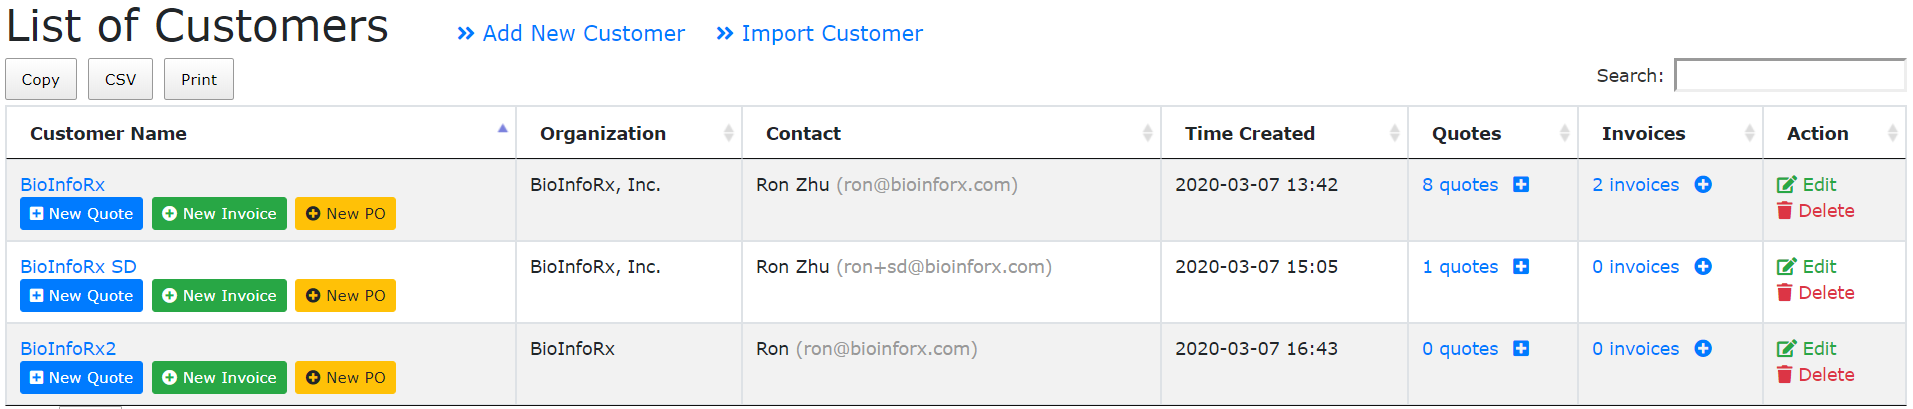Create a New PO for BioInfoRx SD
This screenshot has height=409, width=1913.
click(x=345, y=296)
